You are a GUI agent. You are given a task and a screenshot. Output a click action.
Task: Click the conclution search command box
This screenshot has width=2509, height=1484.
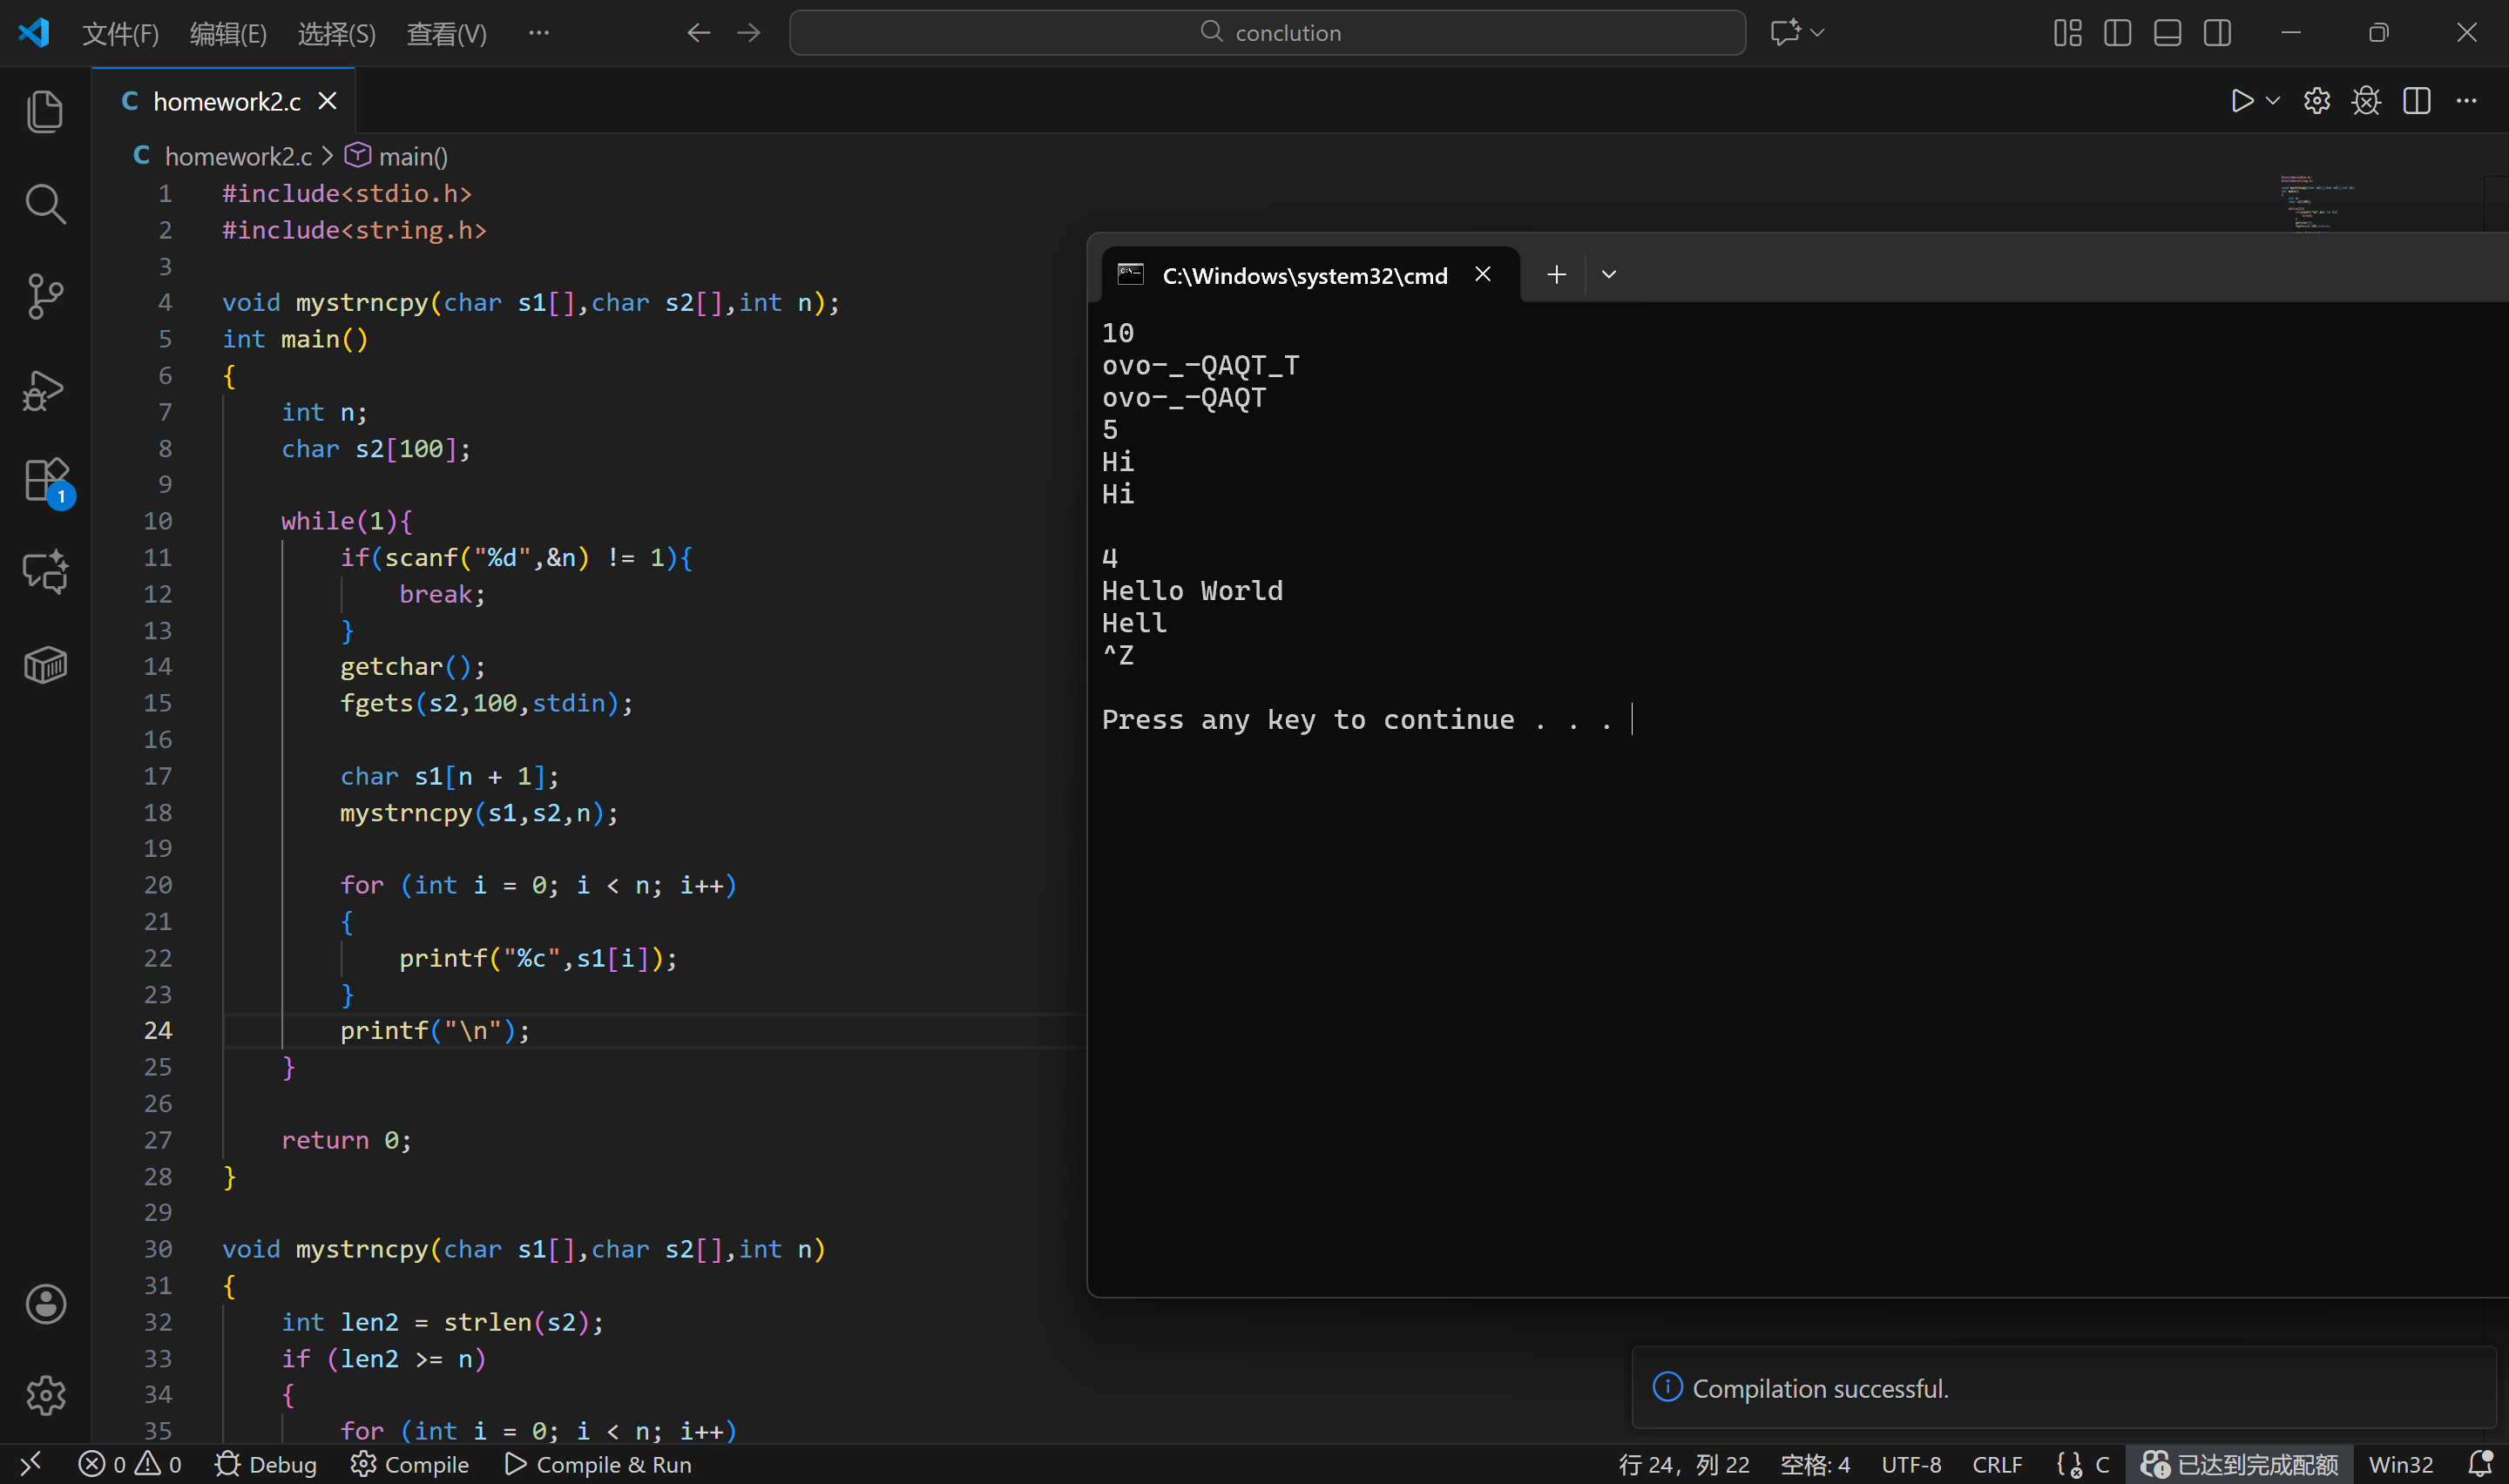1267,33
